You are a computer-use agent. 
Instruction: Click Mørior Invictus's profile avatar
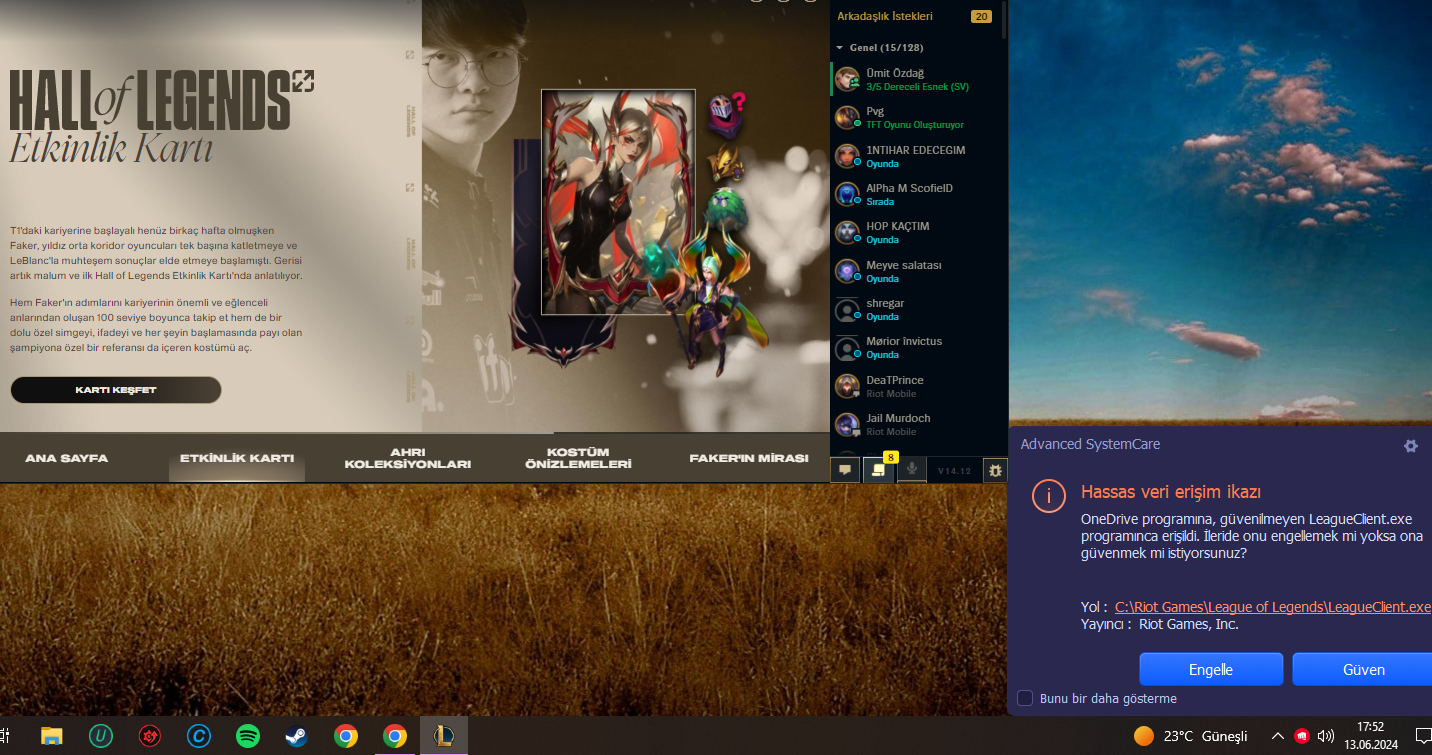847,347
